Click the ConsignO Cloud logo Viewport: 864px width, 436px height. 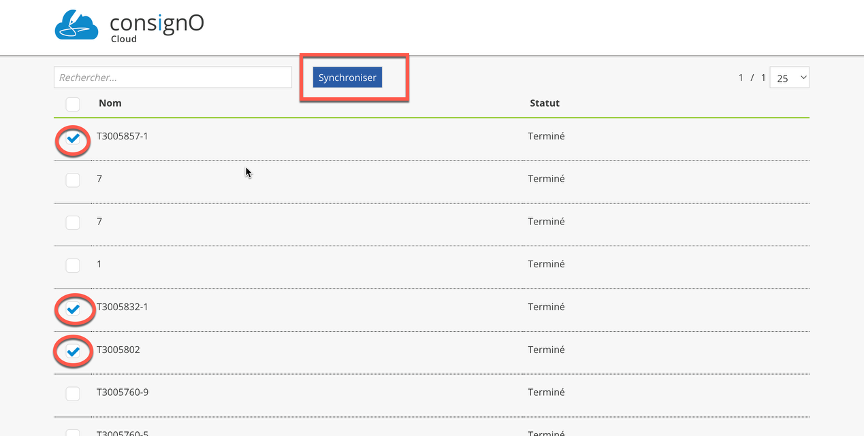coord(128,26)
